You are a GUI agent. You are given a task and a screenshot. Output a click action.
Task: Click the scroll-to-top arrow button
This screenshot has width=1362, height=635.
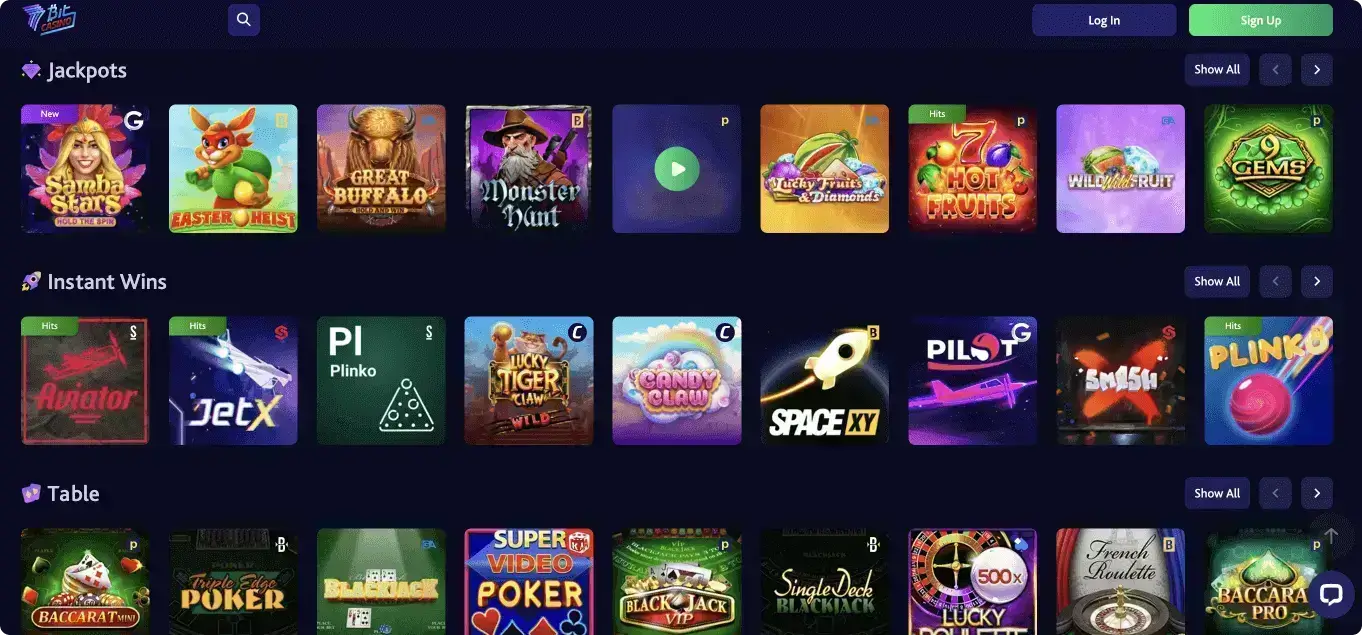pyautogui.click(x=1330, y=536)
